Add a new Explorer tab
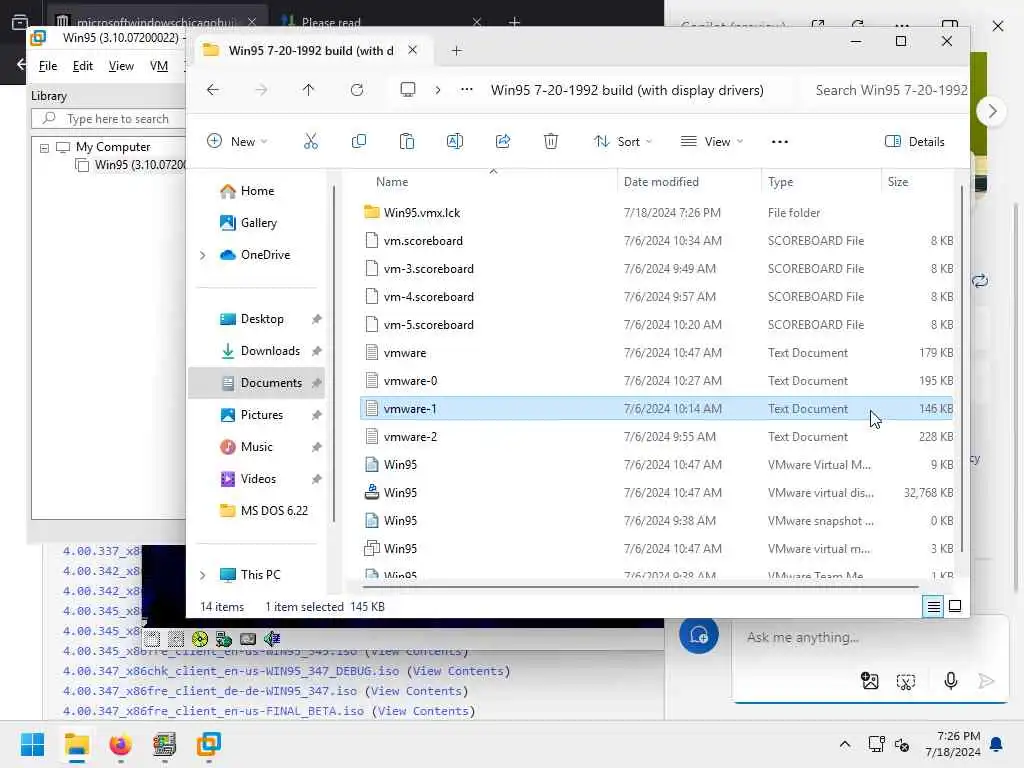Screen dimensions: 1024x768 (456, 50)
